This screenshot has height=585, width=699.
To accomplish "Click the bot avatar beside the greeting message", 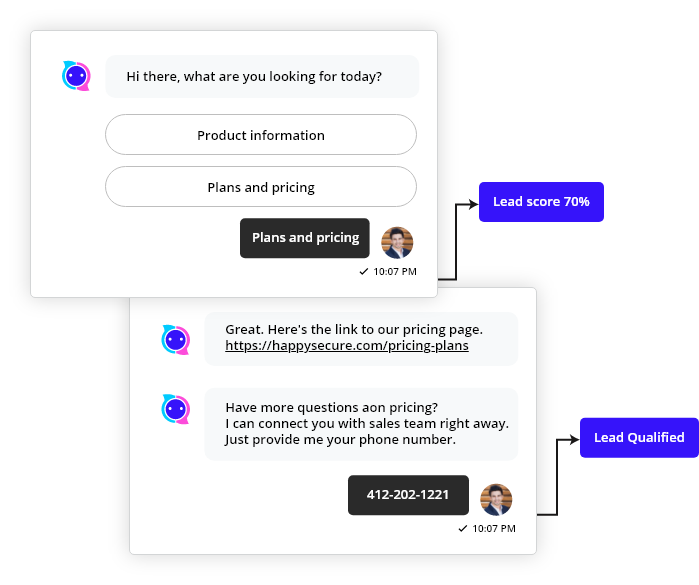I will point(76,76).
